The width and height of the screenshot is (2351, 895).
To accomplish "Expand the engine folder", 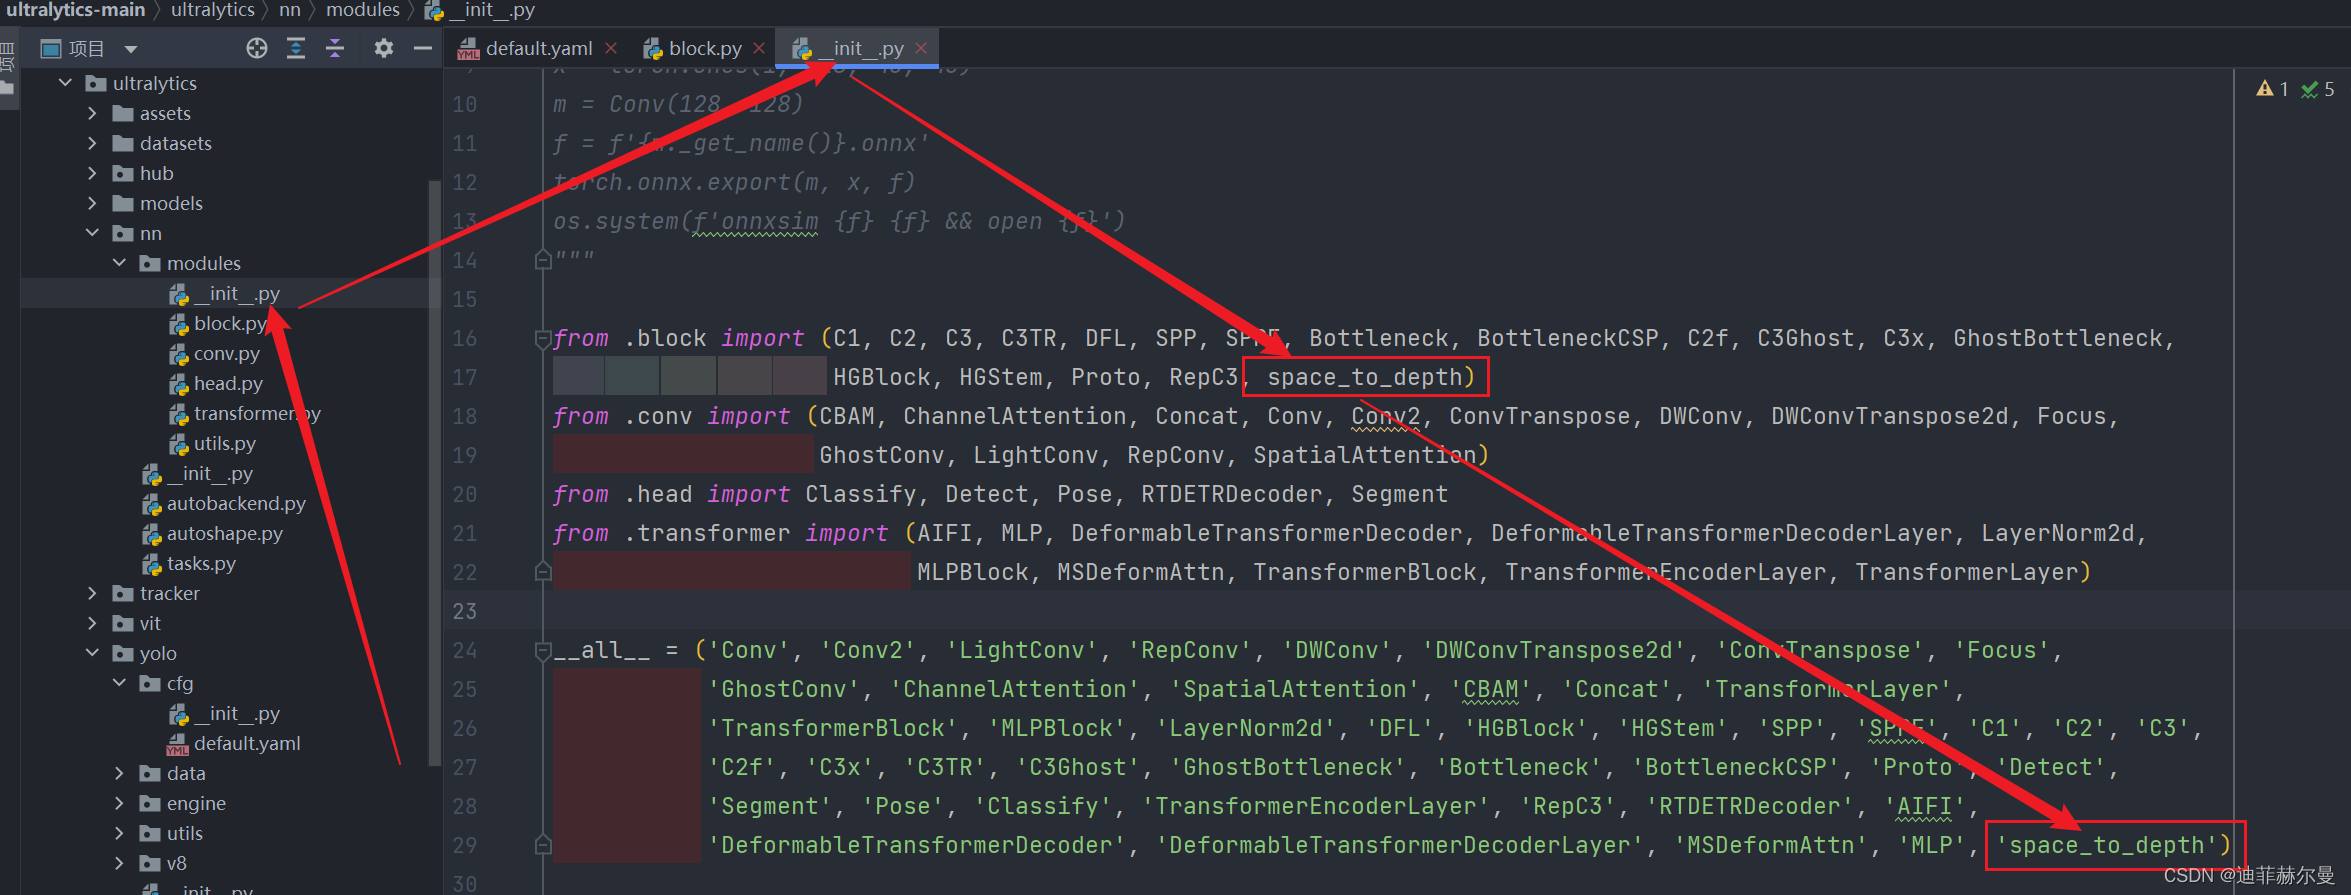I will pyautogui.click(x=120, y=803).
